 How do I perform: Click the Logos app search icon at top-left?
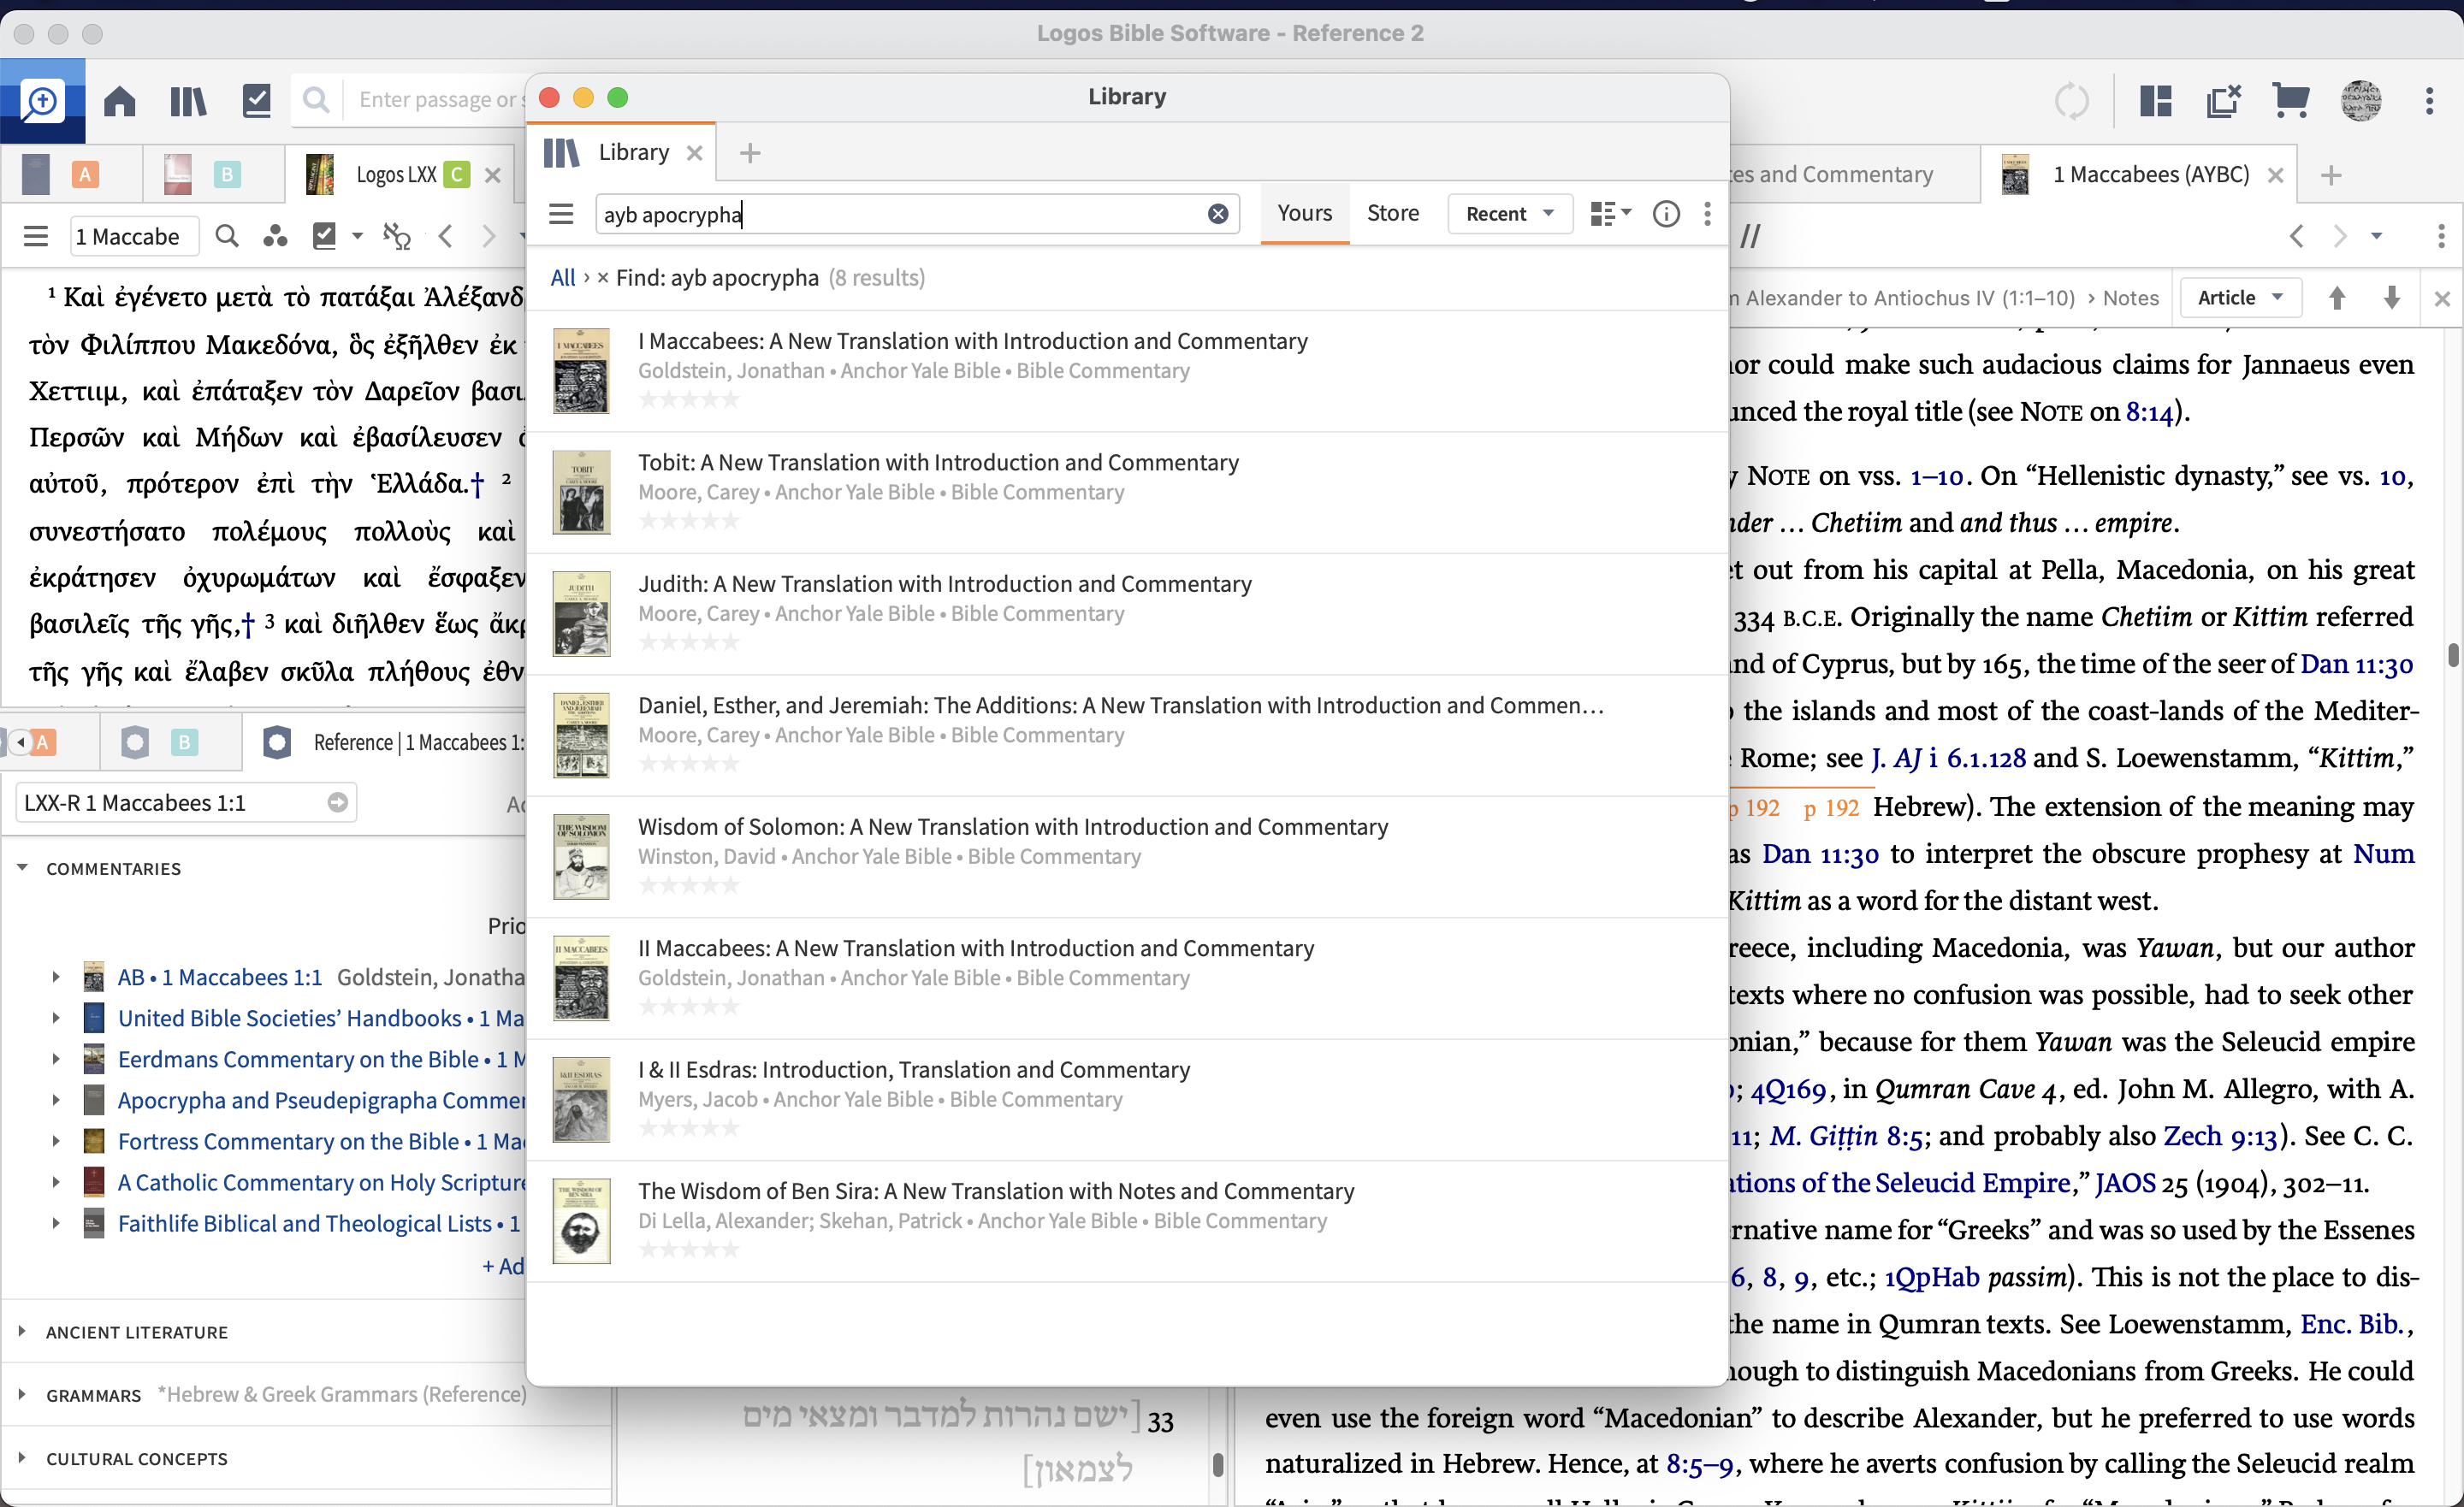point(42,100)
